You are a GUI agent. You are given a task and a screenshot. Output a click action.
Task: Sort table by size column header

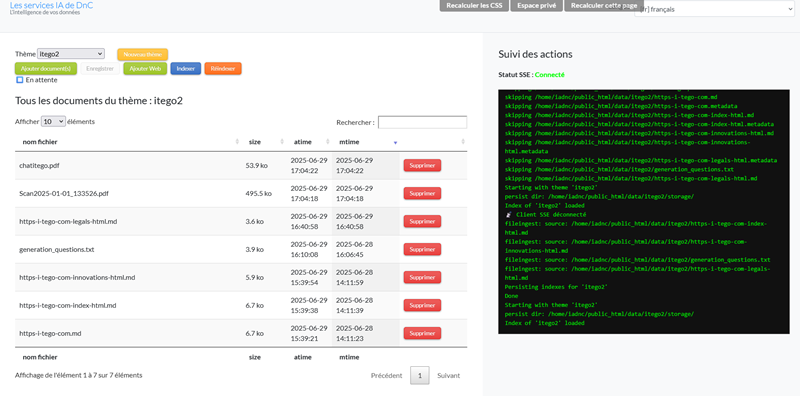click(x=264, y=142)
